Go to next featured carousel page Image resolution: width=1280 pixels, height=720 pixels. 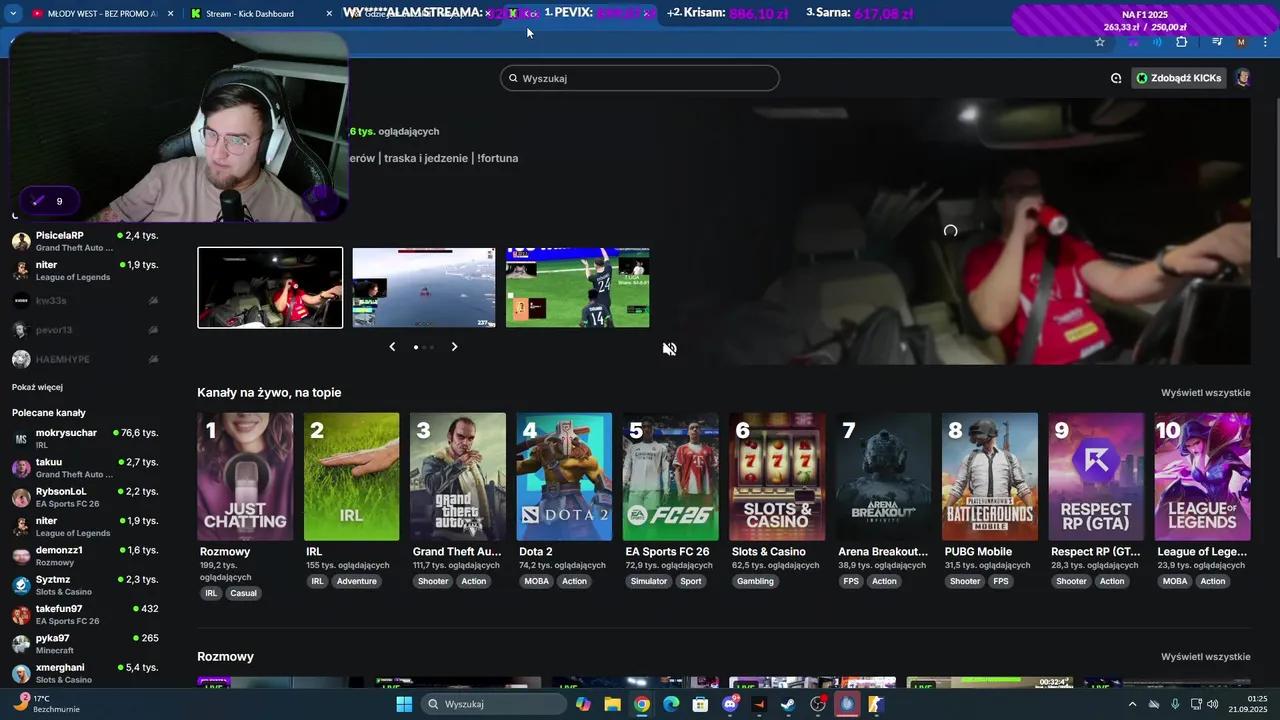tap(454, 347)
